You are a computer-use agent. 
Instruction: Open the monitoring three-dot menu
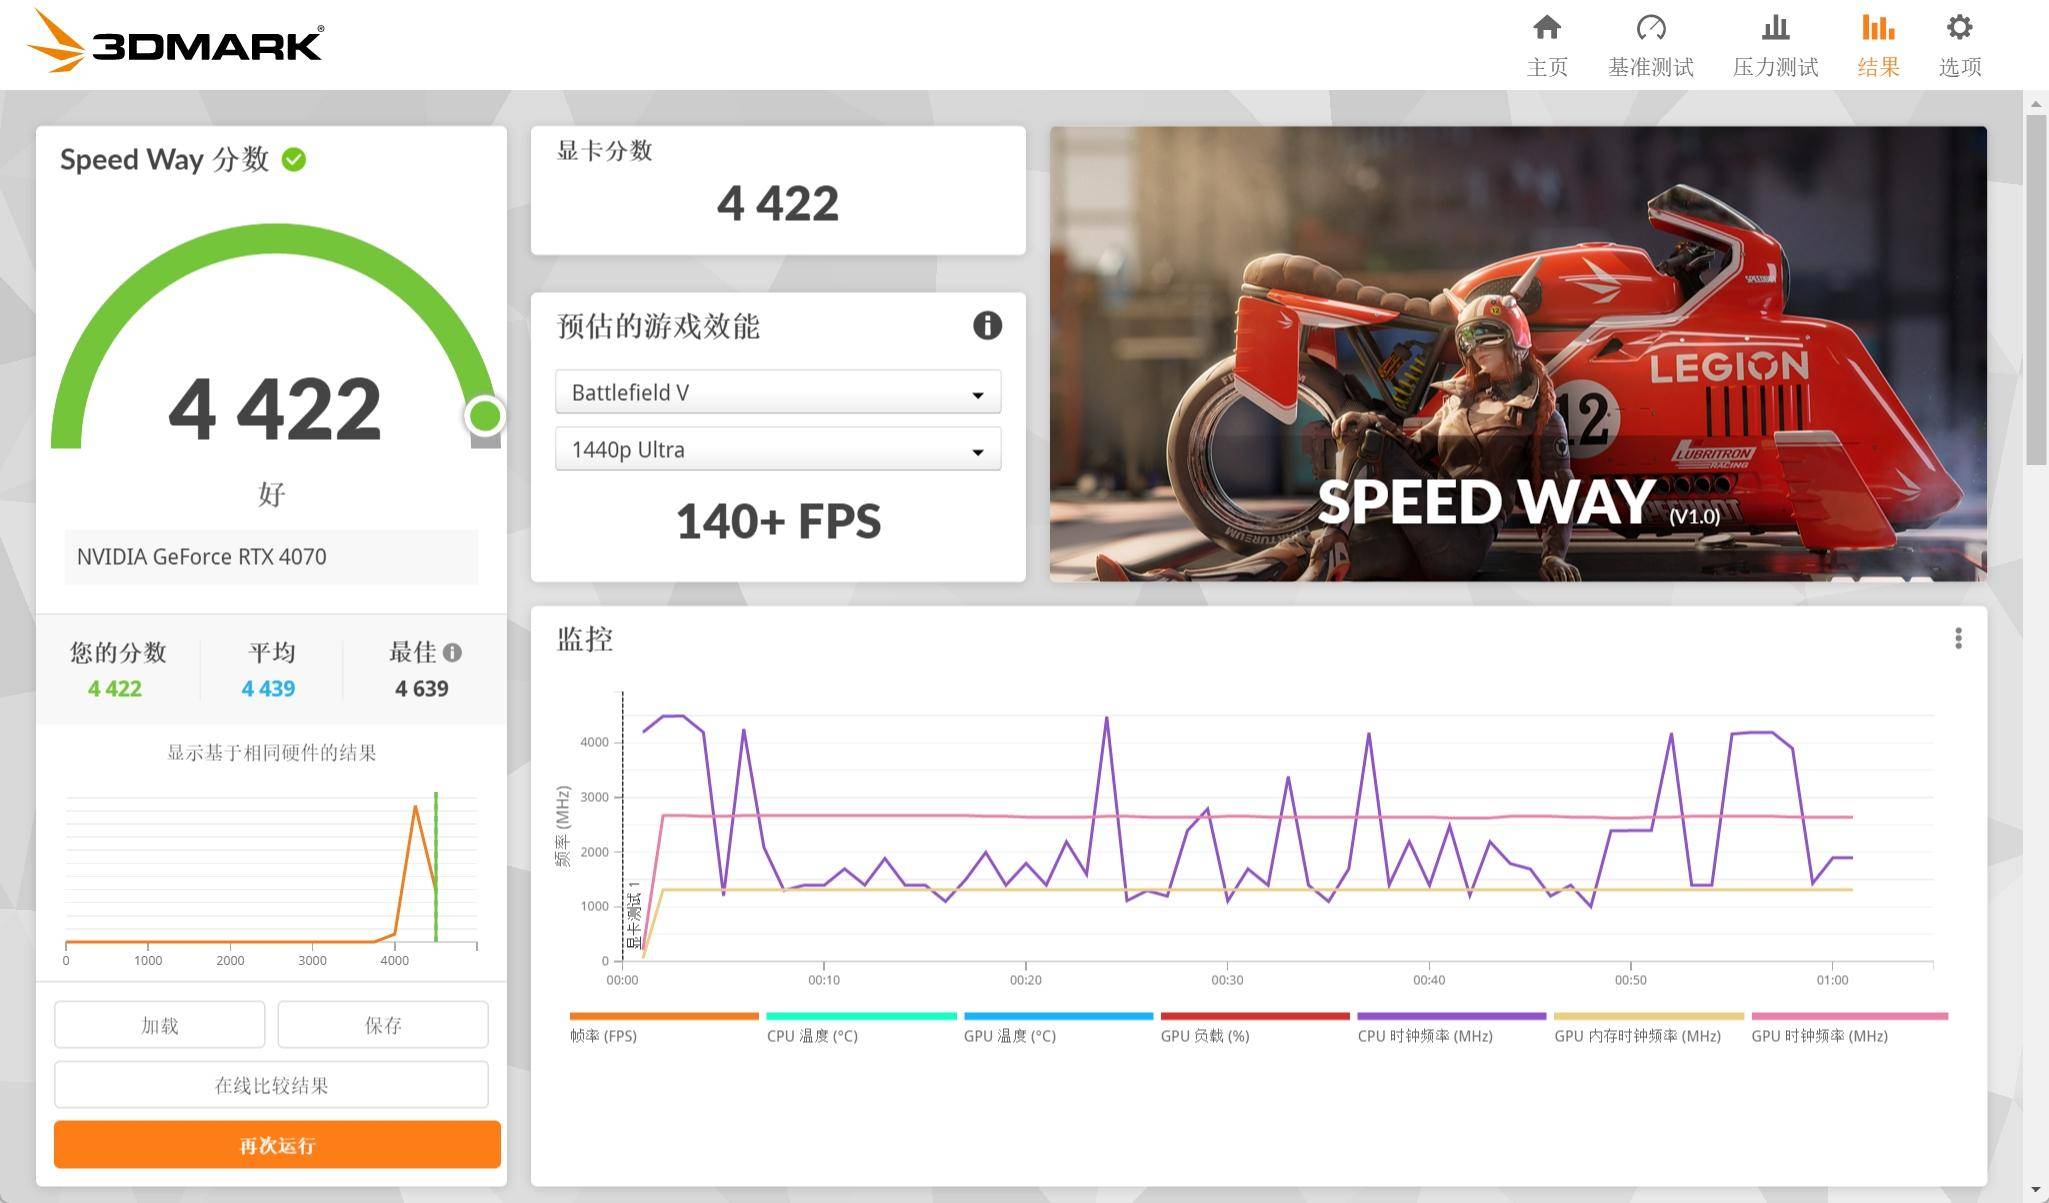coord(1958,639)
